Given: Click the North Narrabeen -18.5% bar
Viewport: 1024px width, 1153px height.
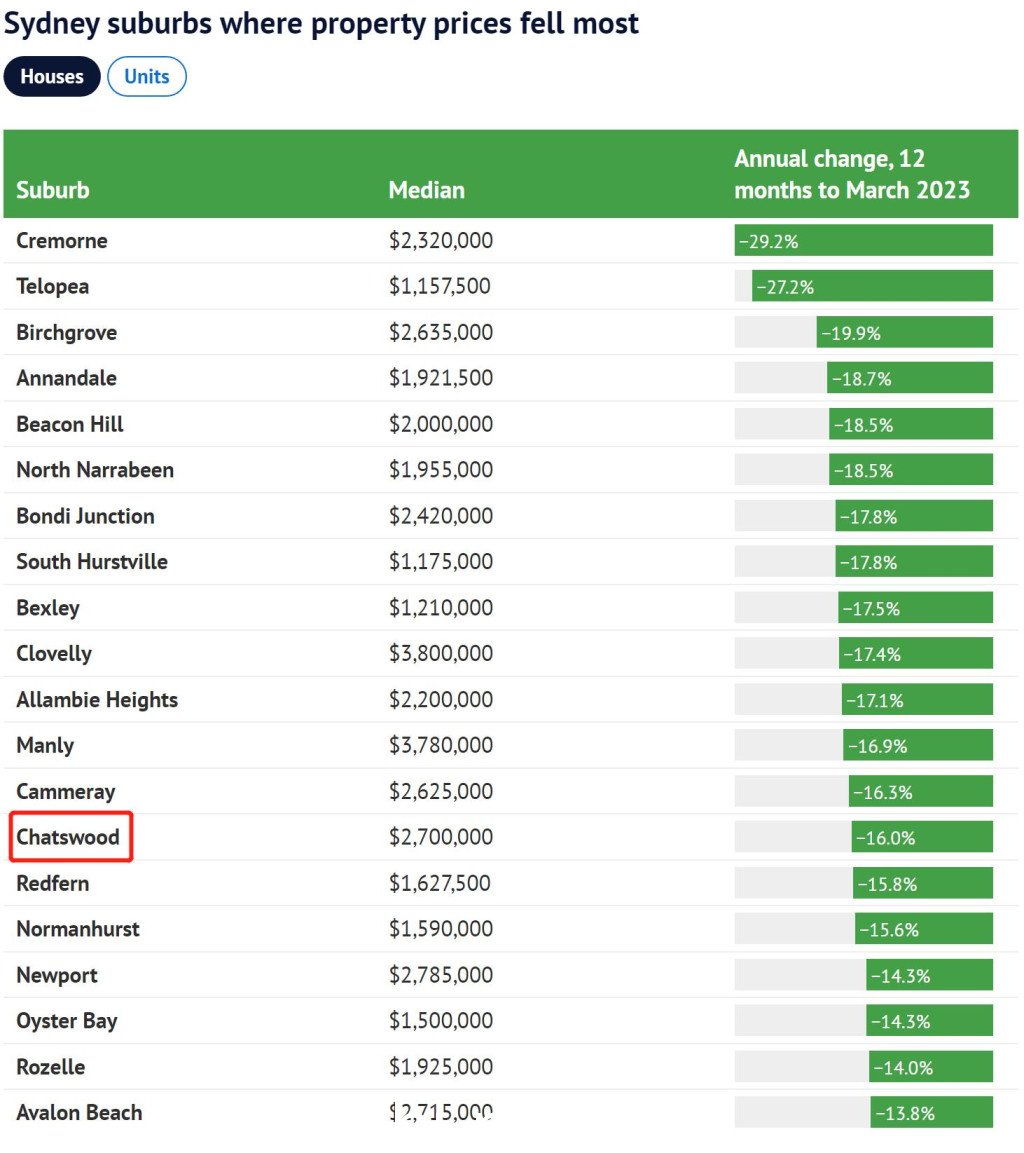Looking at the screenshot, I should coord(911,470).
